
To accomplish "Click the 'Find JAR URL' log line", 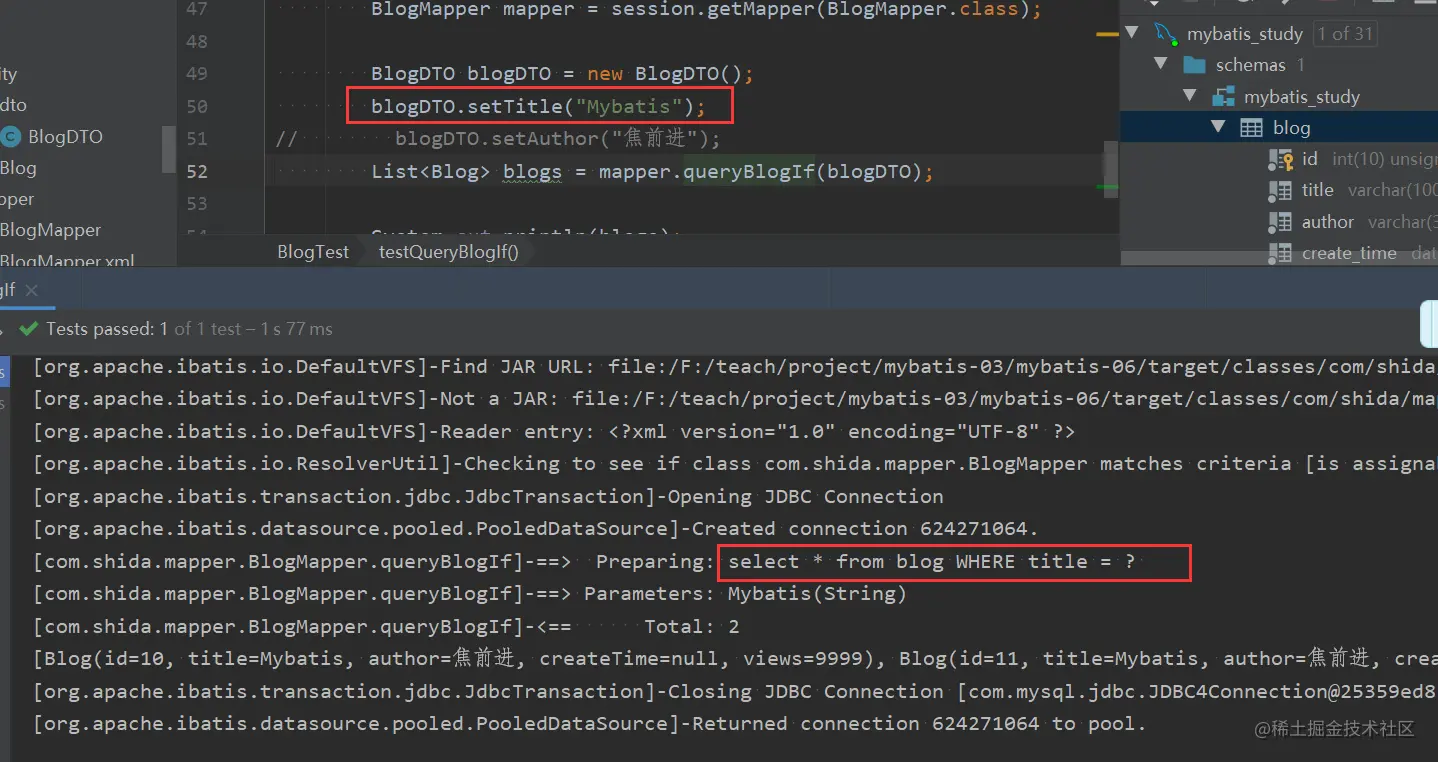I will [x=735, y=367].
